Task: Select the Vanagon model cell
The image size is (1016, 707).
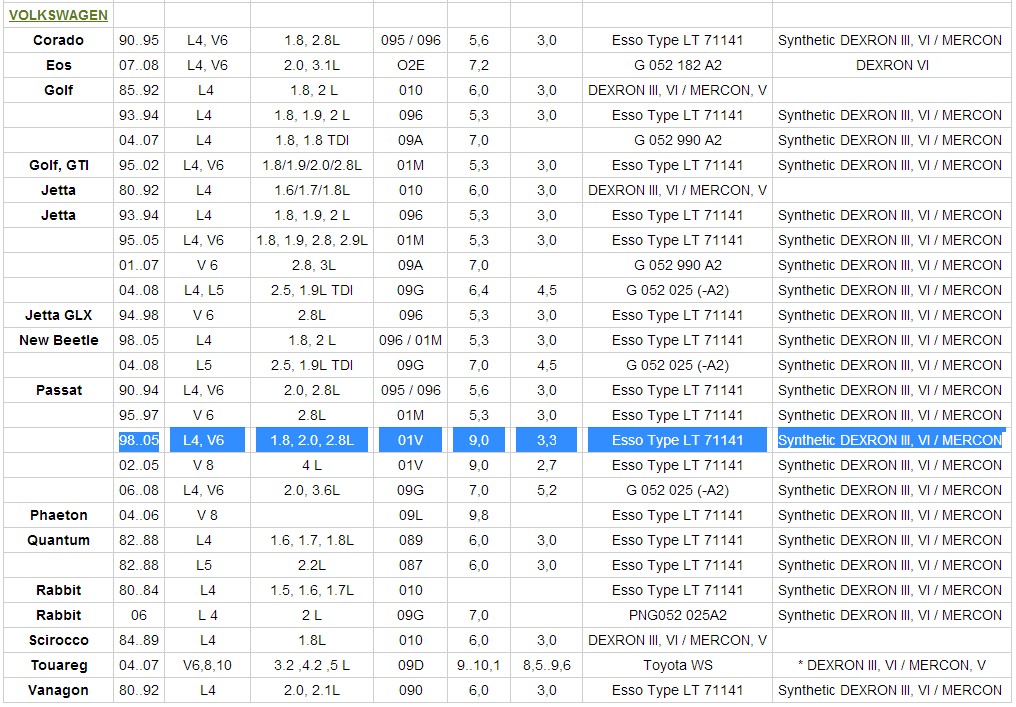Action: (x=58, y=690)
